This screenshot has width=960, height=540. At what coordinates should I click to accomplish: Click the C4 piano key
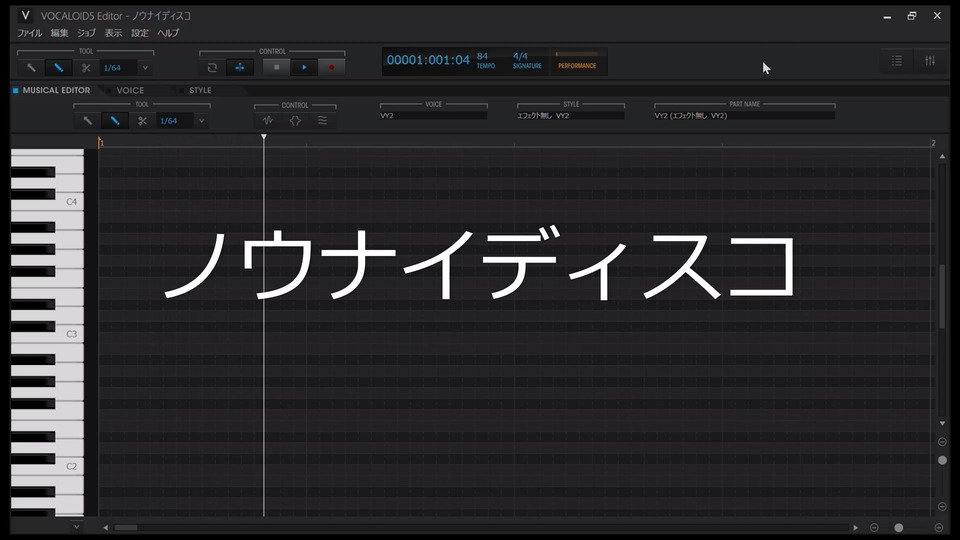click(x=68, y=201)
